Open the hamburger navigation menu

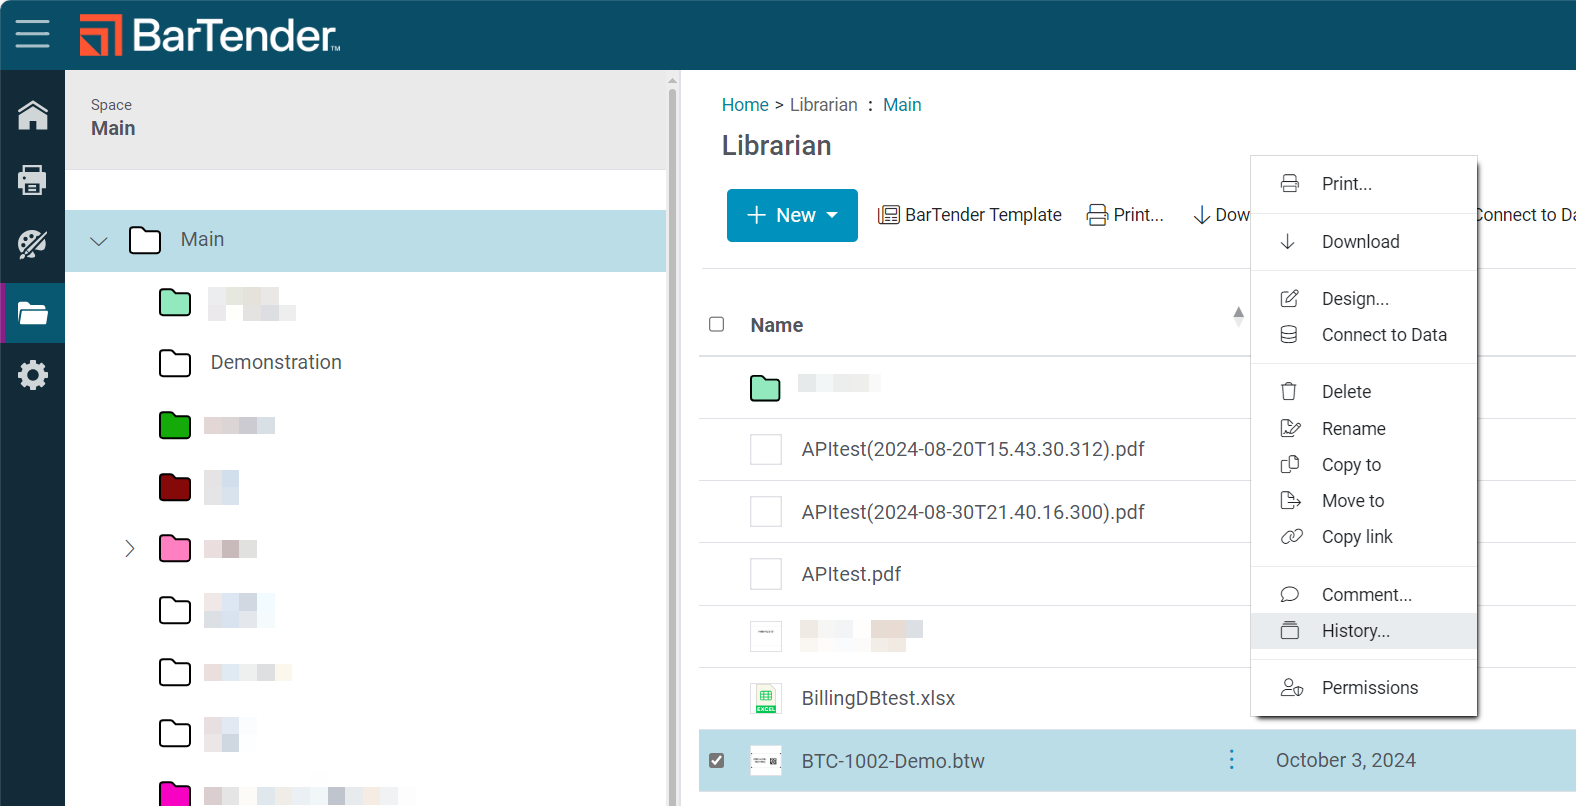point(32,34)
